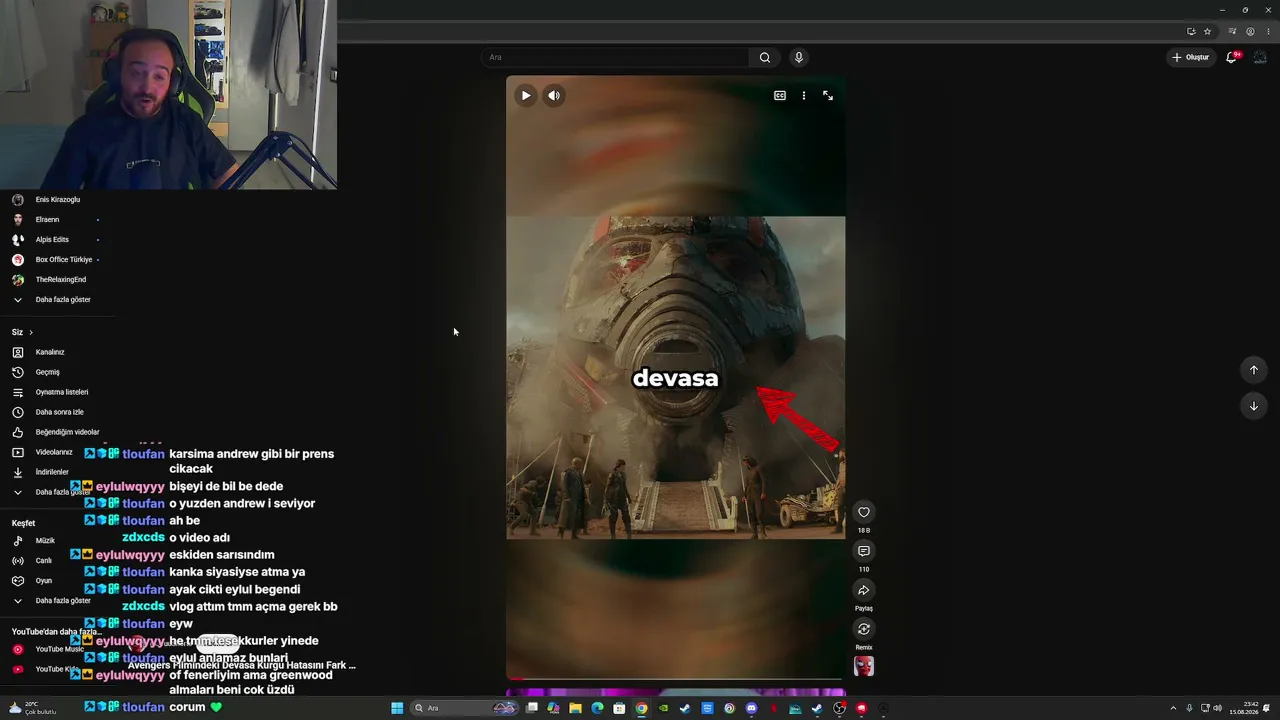Open File Explorer from the taskbar
Image resolution: width=1280 pixels, height=720 pixels.
click(x=575, y=708)
